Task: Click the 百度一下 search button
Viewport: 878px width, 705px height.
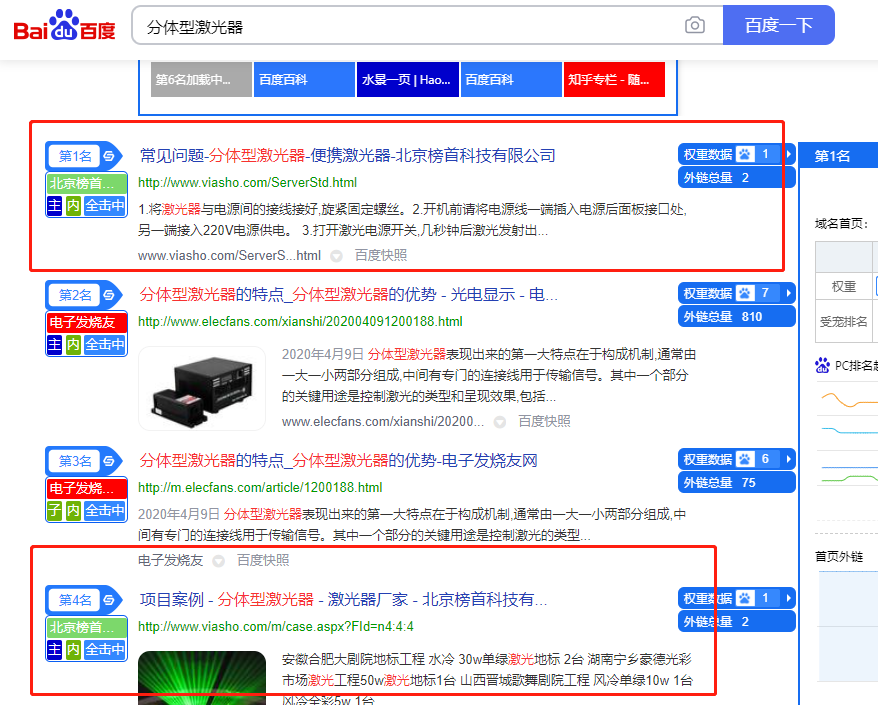Action: coord(778,25)
